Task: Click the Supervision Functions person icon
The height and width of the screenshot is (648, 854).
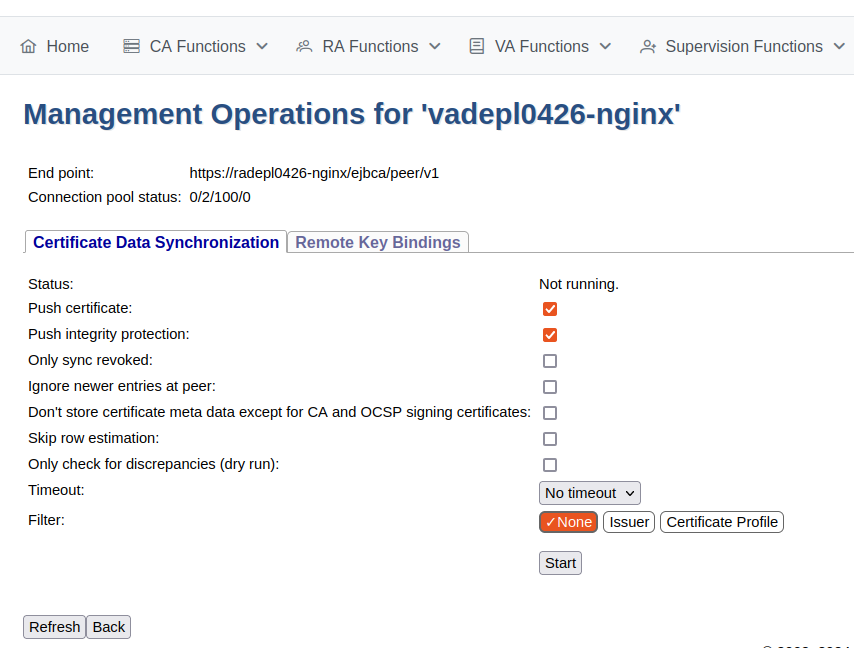Action: point(647,46)
